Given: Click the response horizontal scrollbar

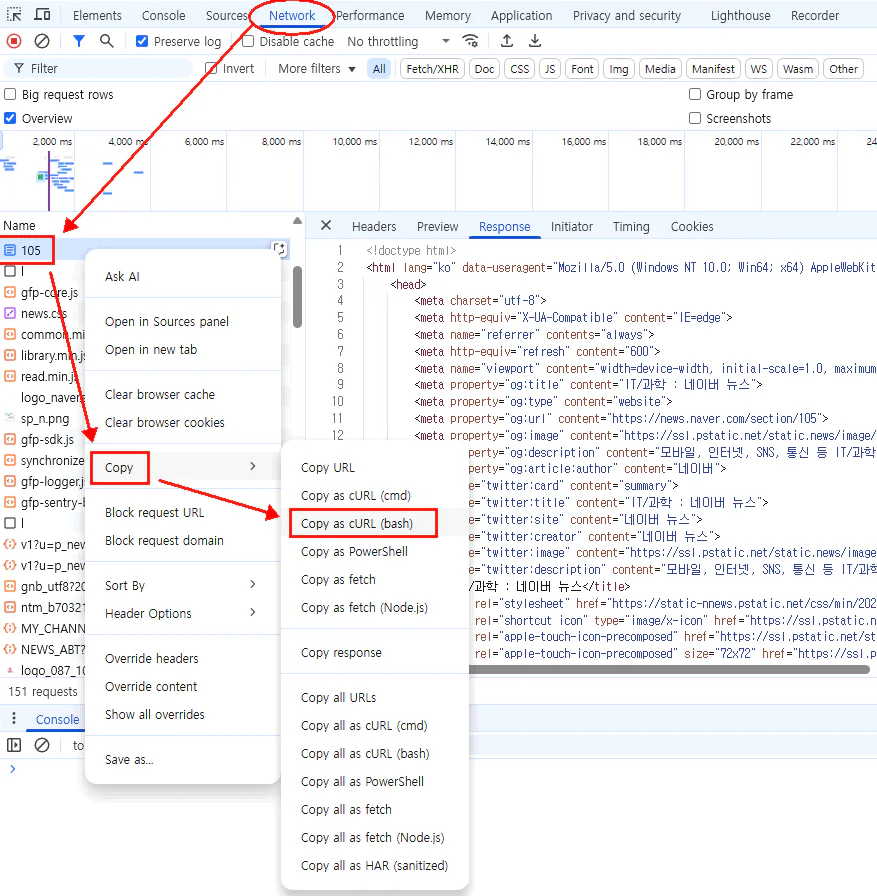Looking at the screenshot, I should click(668, 669).
